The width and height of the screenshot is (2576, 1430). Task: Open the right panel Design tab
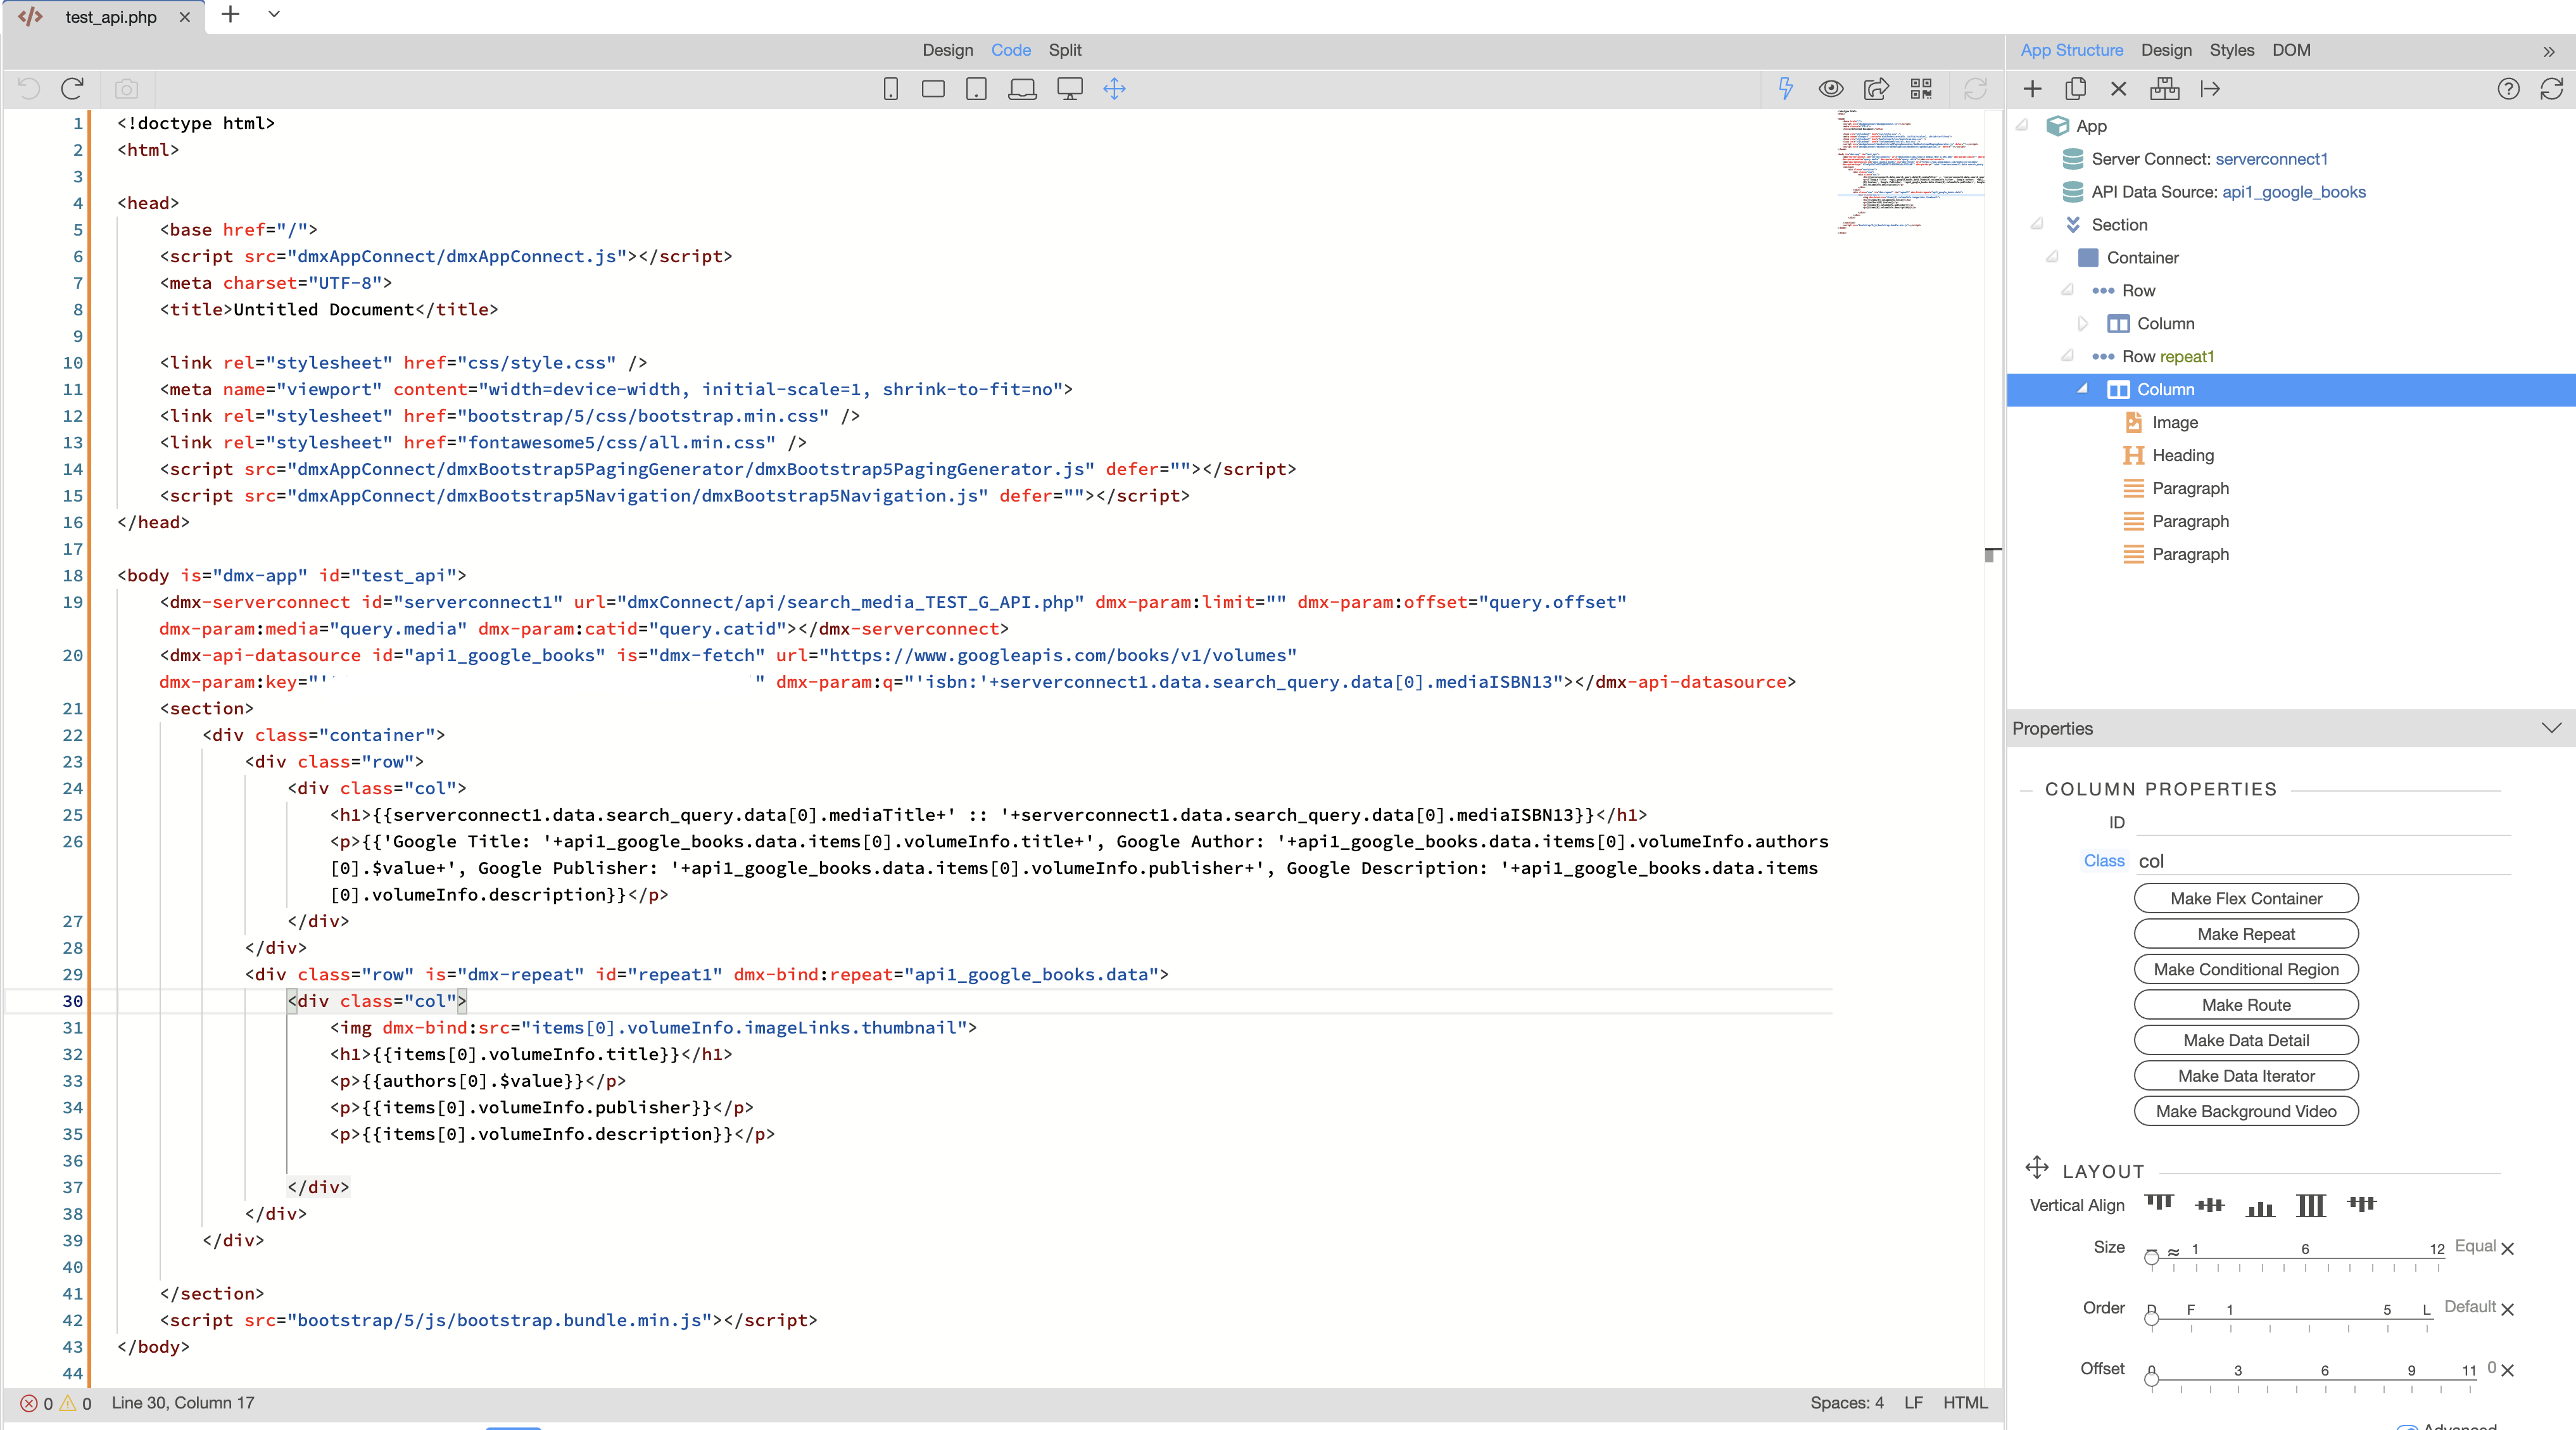[2166, 50]
